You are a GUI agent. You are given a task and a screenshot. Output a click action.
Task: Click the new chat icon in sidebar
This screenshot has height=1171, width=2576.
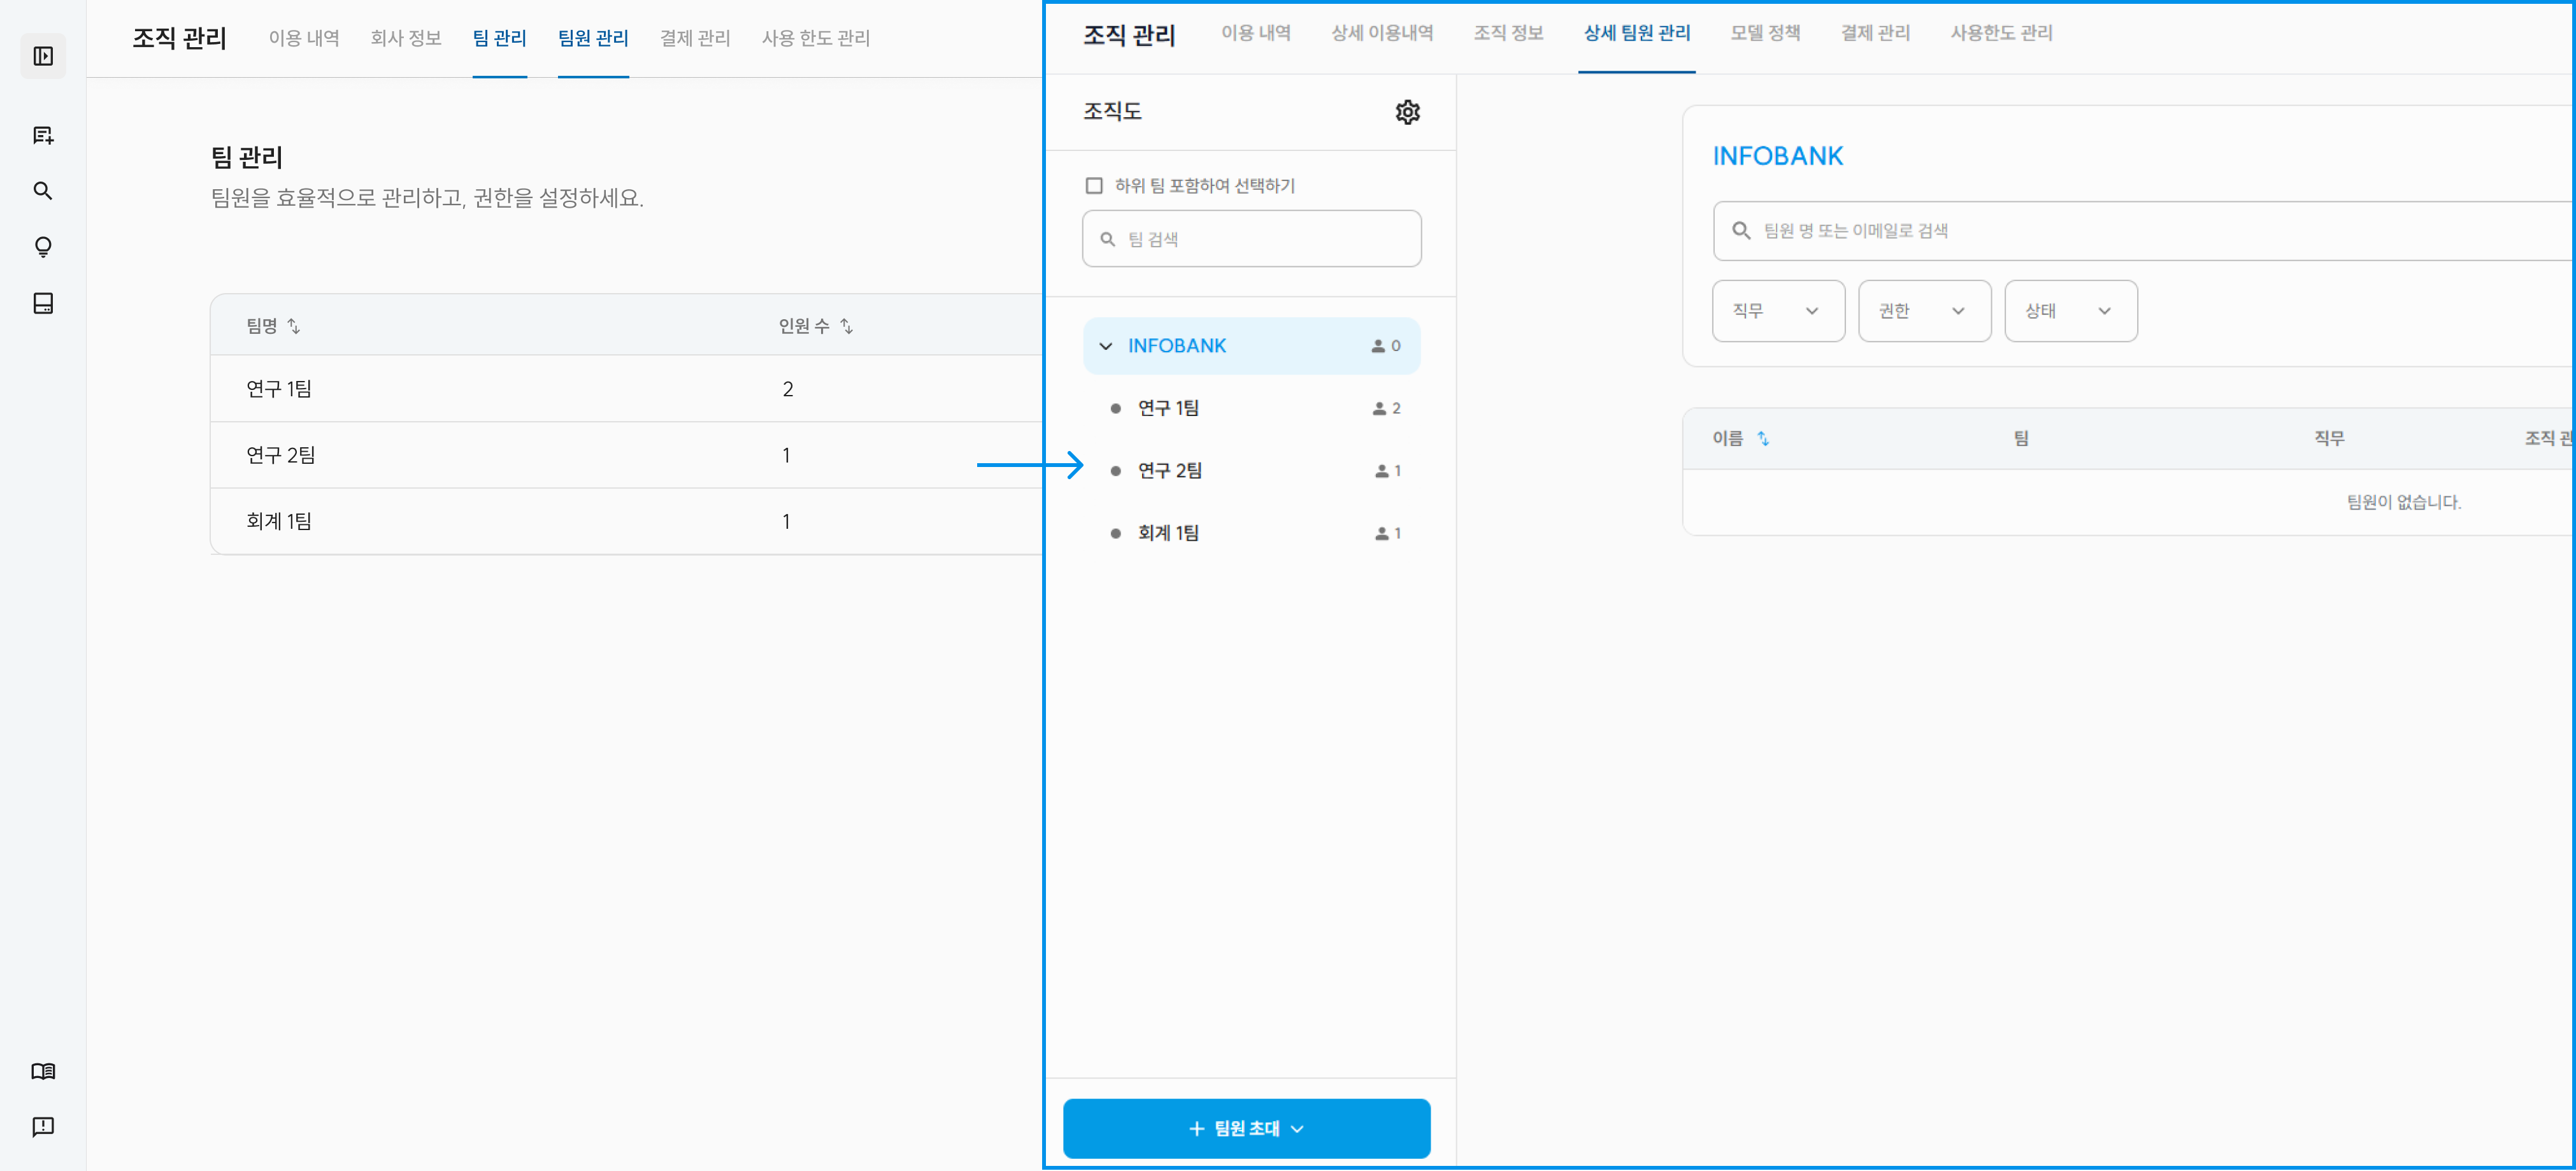point(43,135)
